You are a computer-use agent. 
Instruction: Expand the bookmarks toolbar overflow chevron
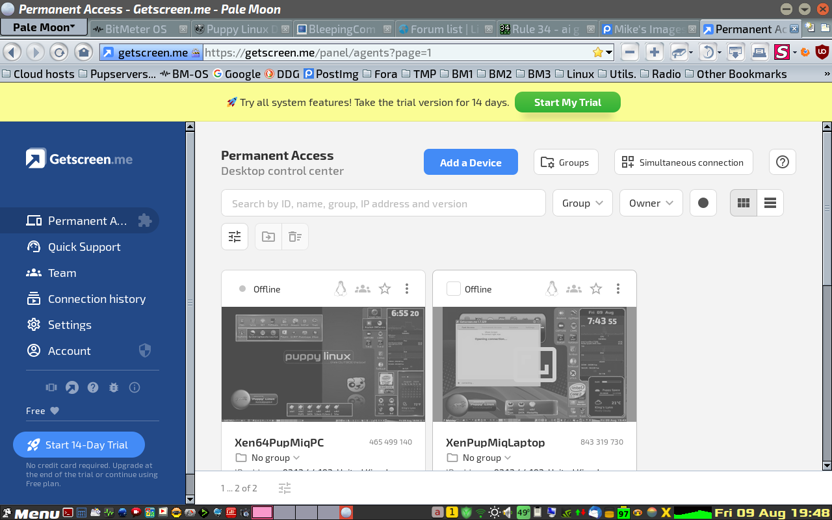point(827,74)
